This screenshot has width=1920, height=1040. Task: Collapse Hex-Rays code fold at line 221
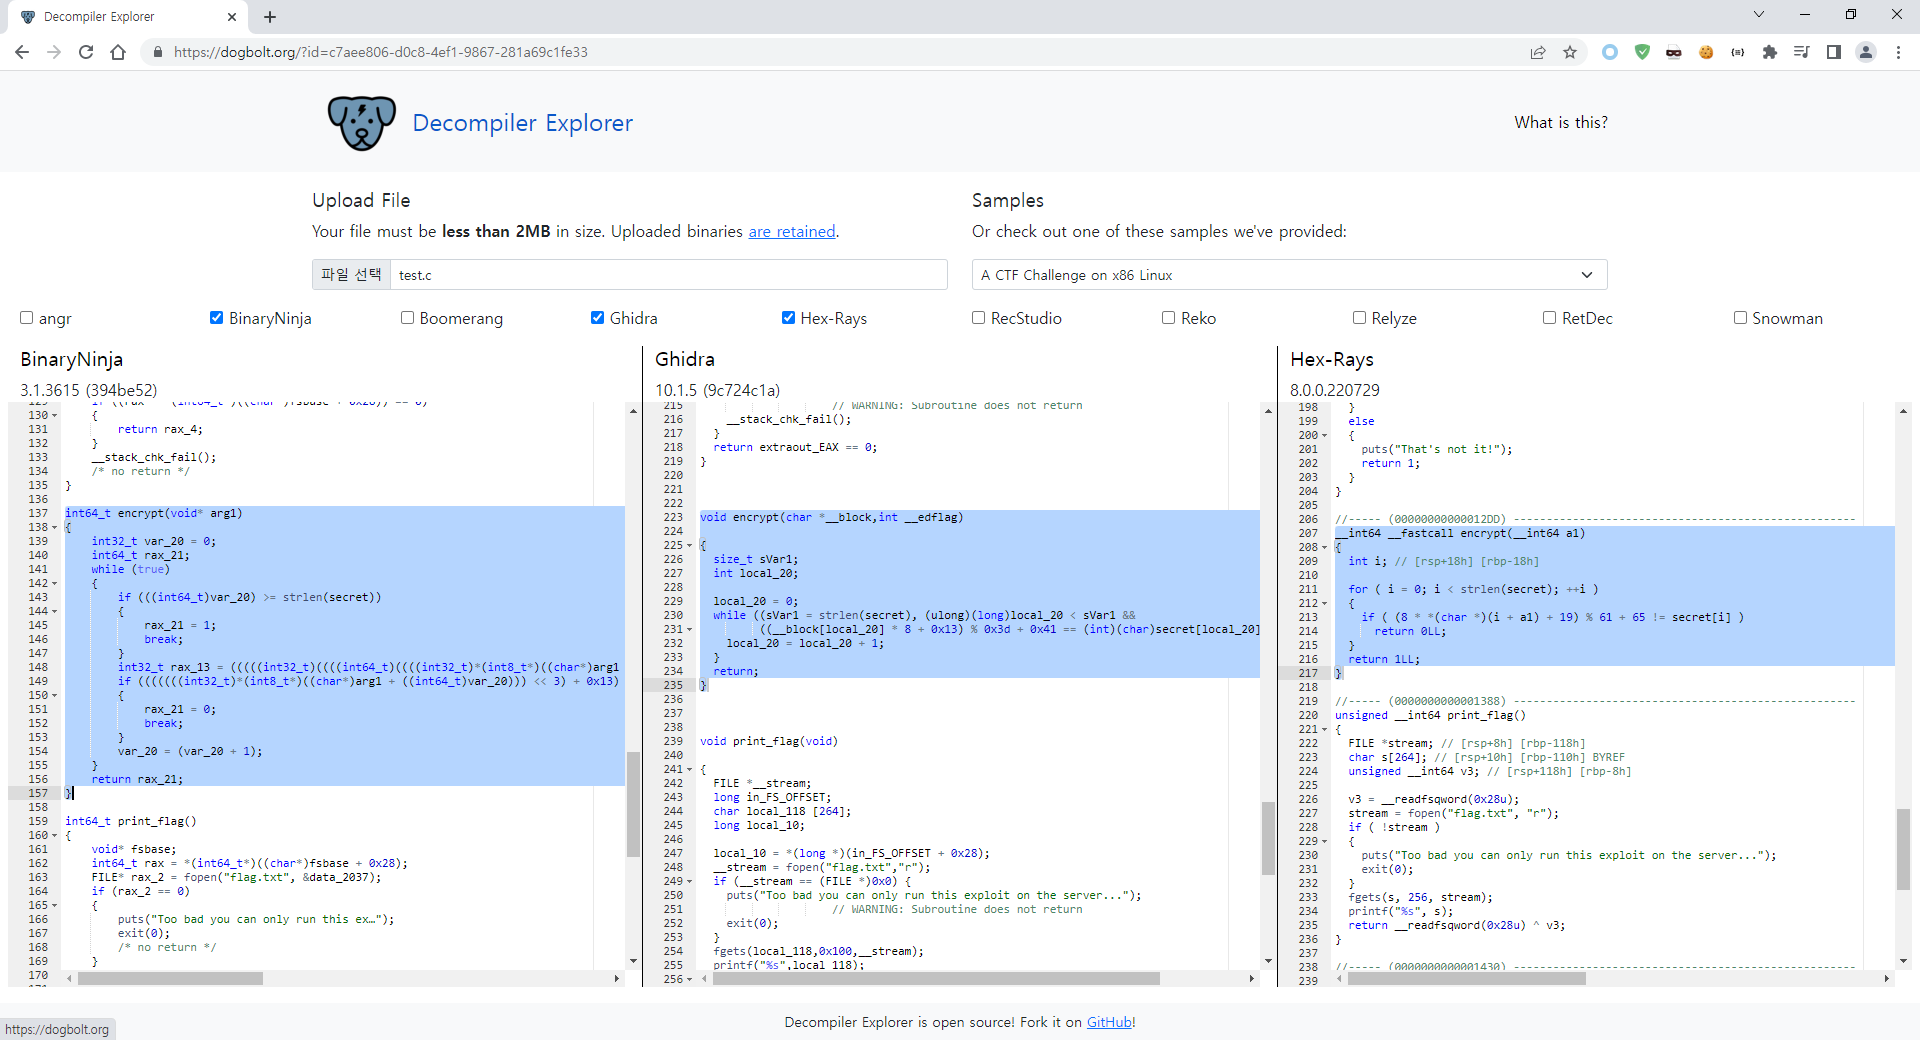pyautogui.click(x=1325, y=730)
